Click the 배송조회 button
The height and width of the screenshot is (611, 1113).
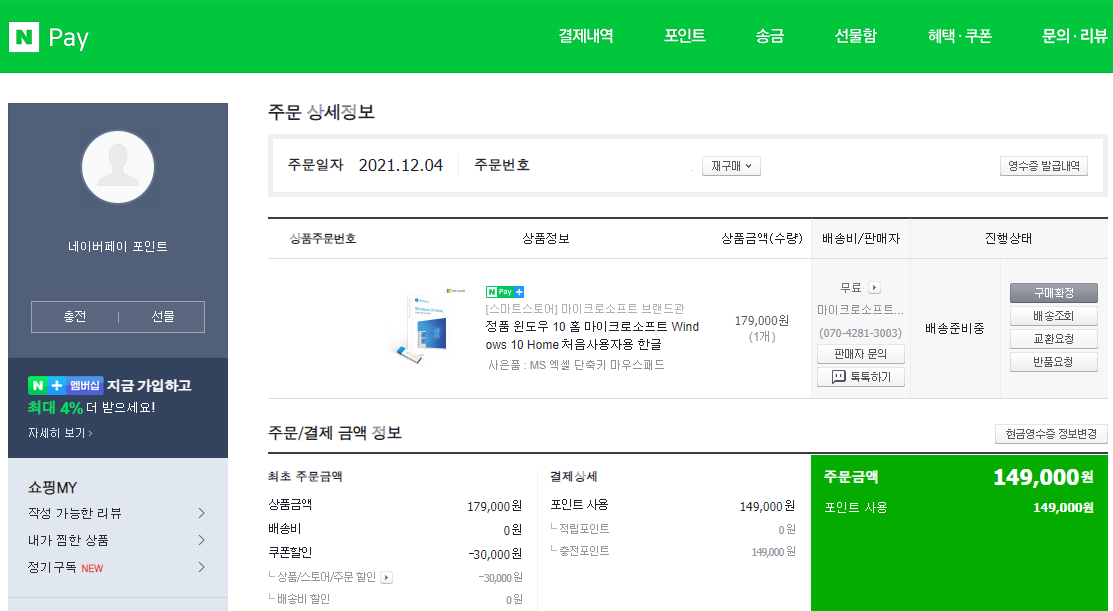(1053, 316)
